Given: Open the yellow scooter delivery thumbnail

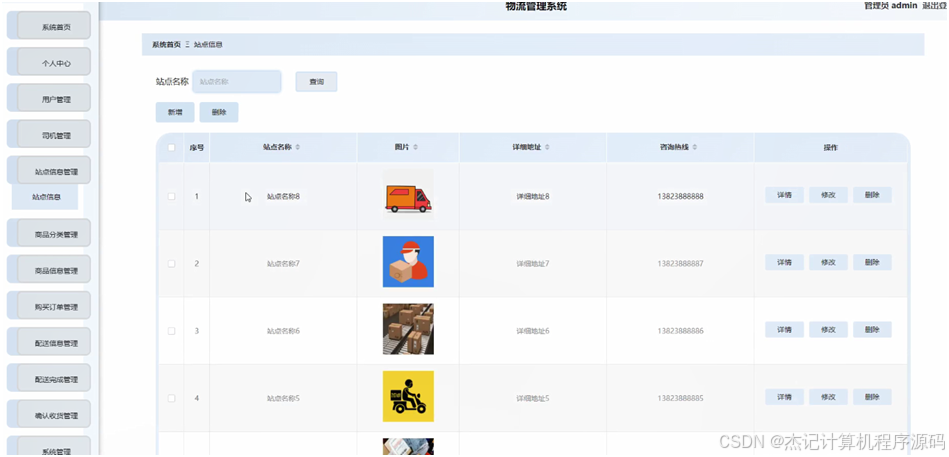Looking at the screenshot, I should pyautogui.click(x=408, y=396).
